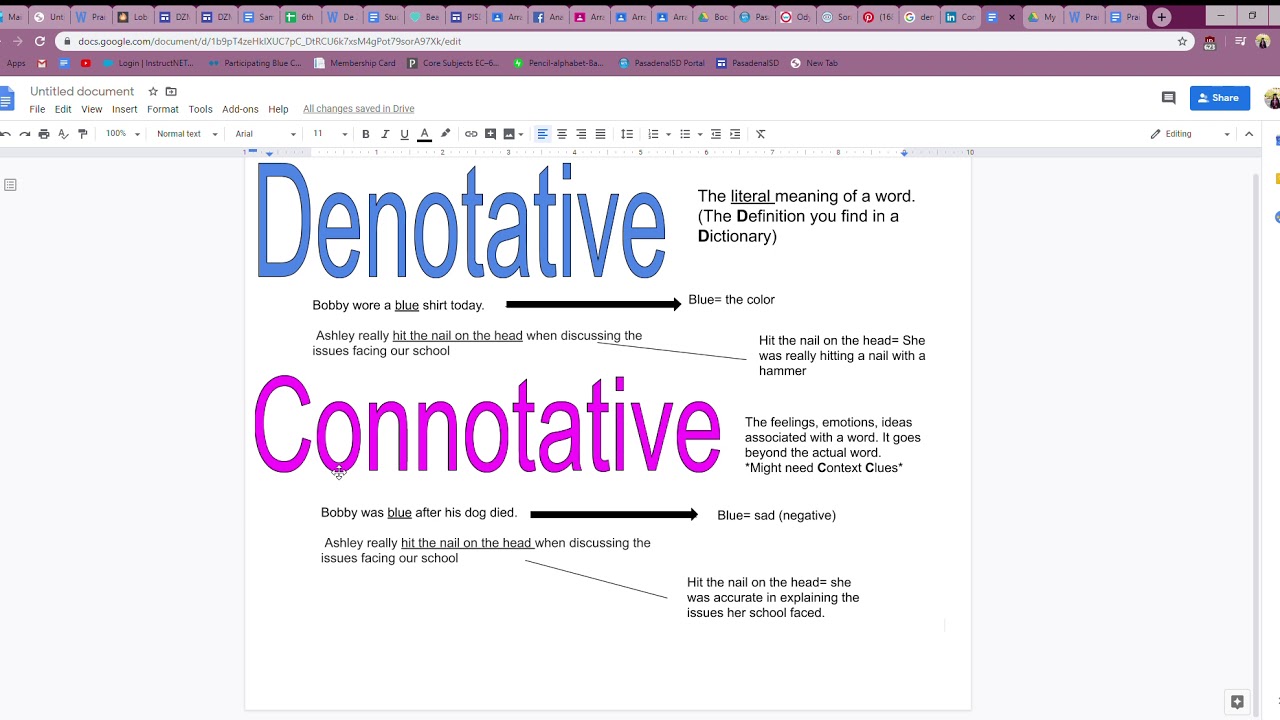The width and height of the screenshot is (1280, 720).
Task: Open the Apps bookmark shortcut
Action: click(14, 63)
